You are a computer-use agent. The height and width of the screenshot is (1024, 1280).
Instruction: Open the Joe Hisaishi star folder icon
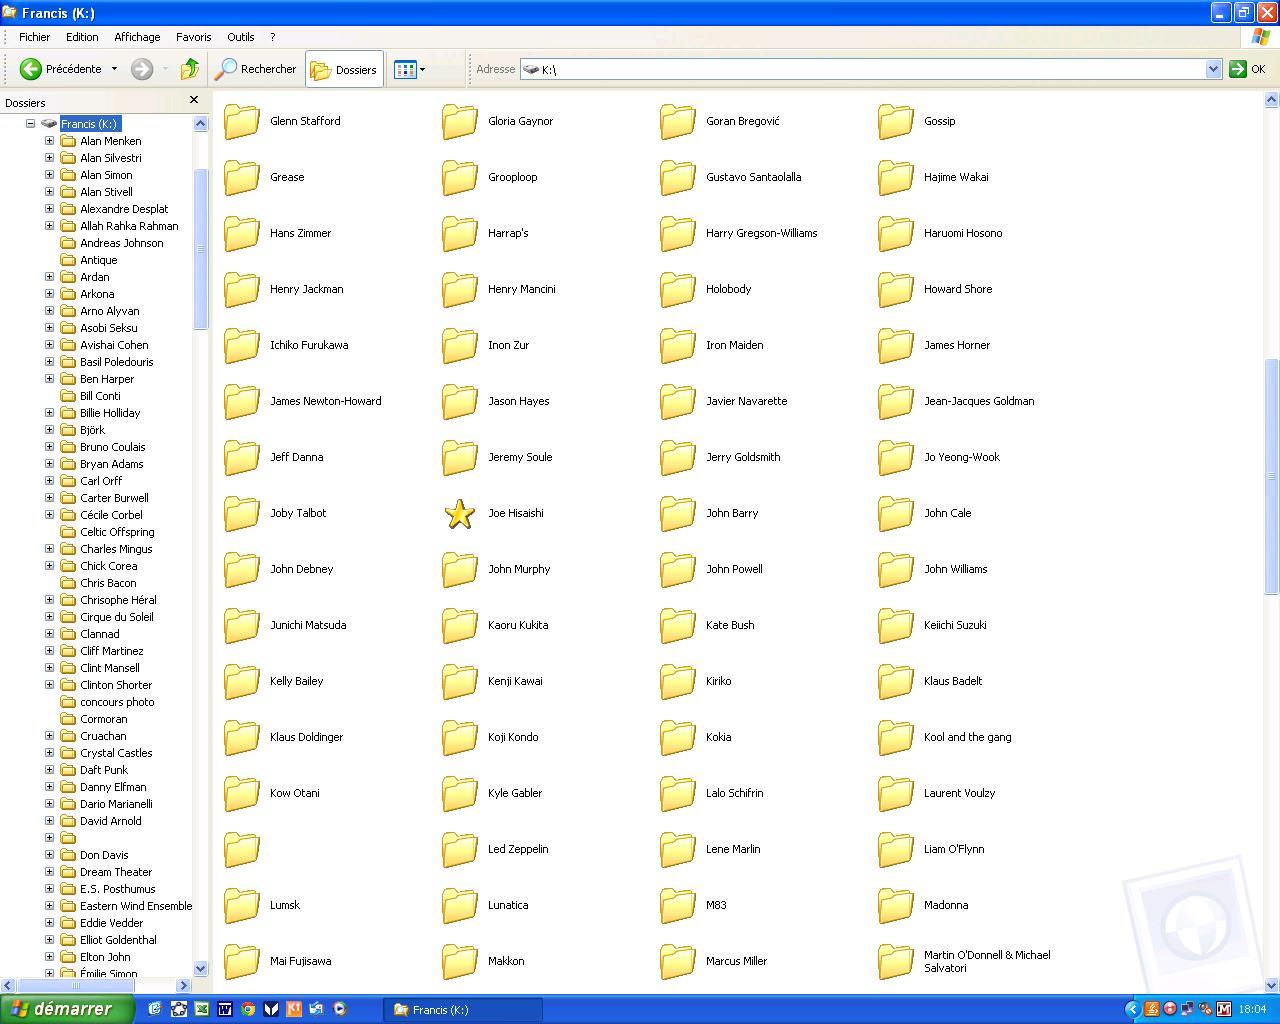point(459,514)
